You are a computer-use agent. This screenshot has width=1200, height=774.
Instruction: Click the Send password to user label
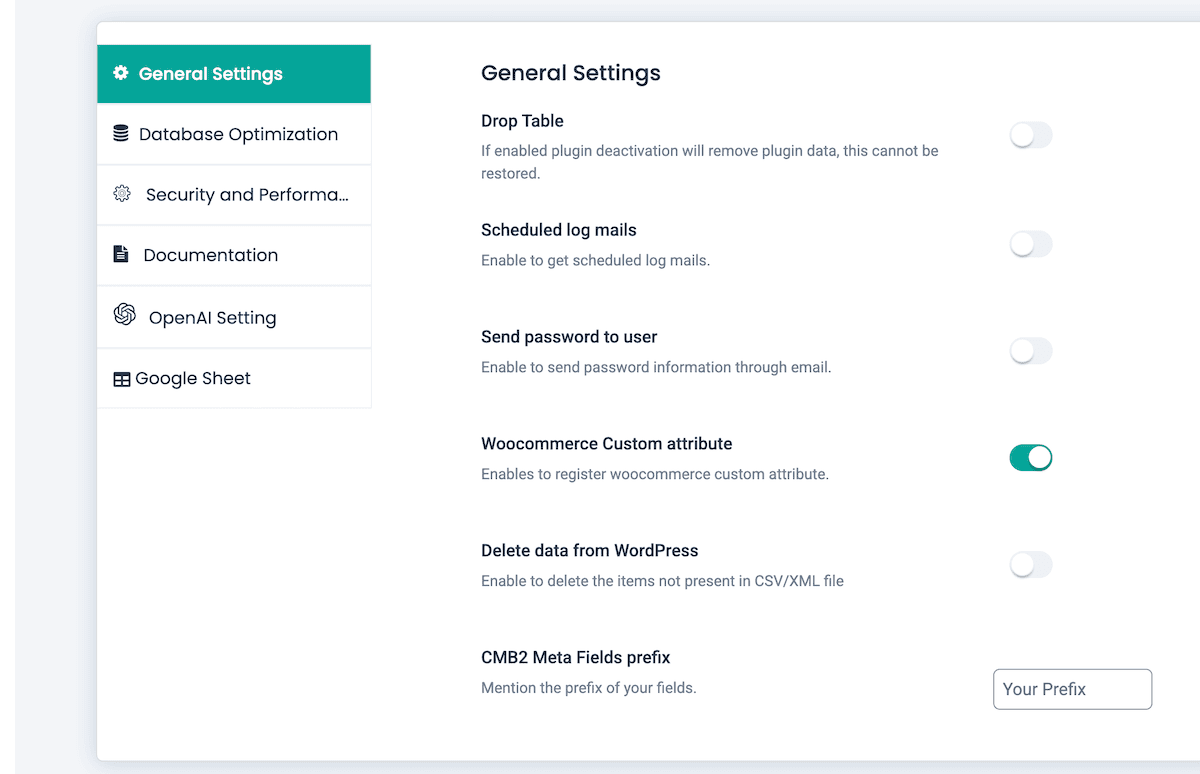(569, 337)
